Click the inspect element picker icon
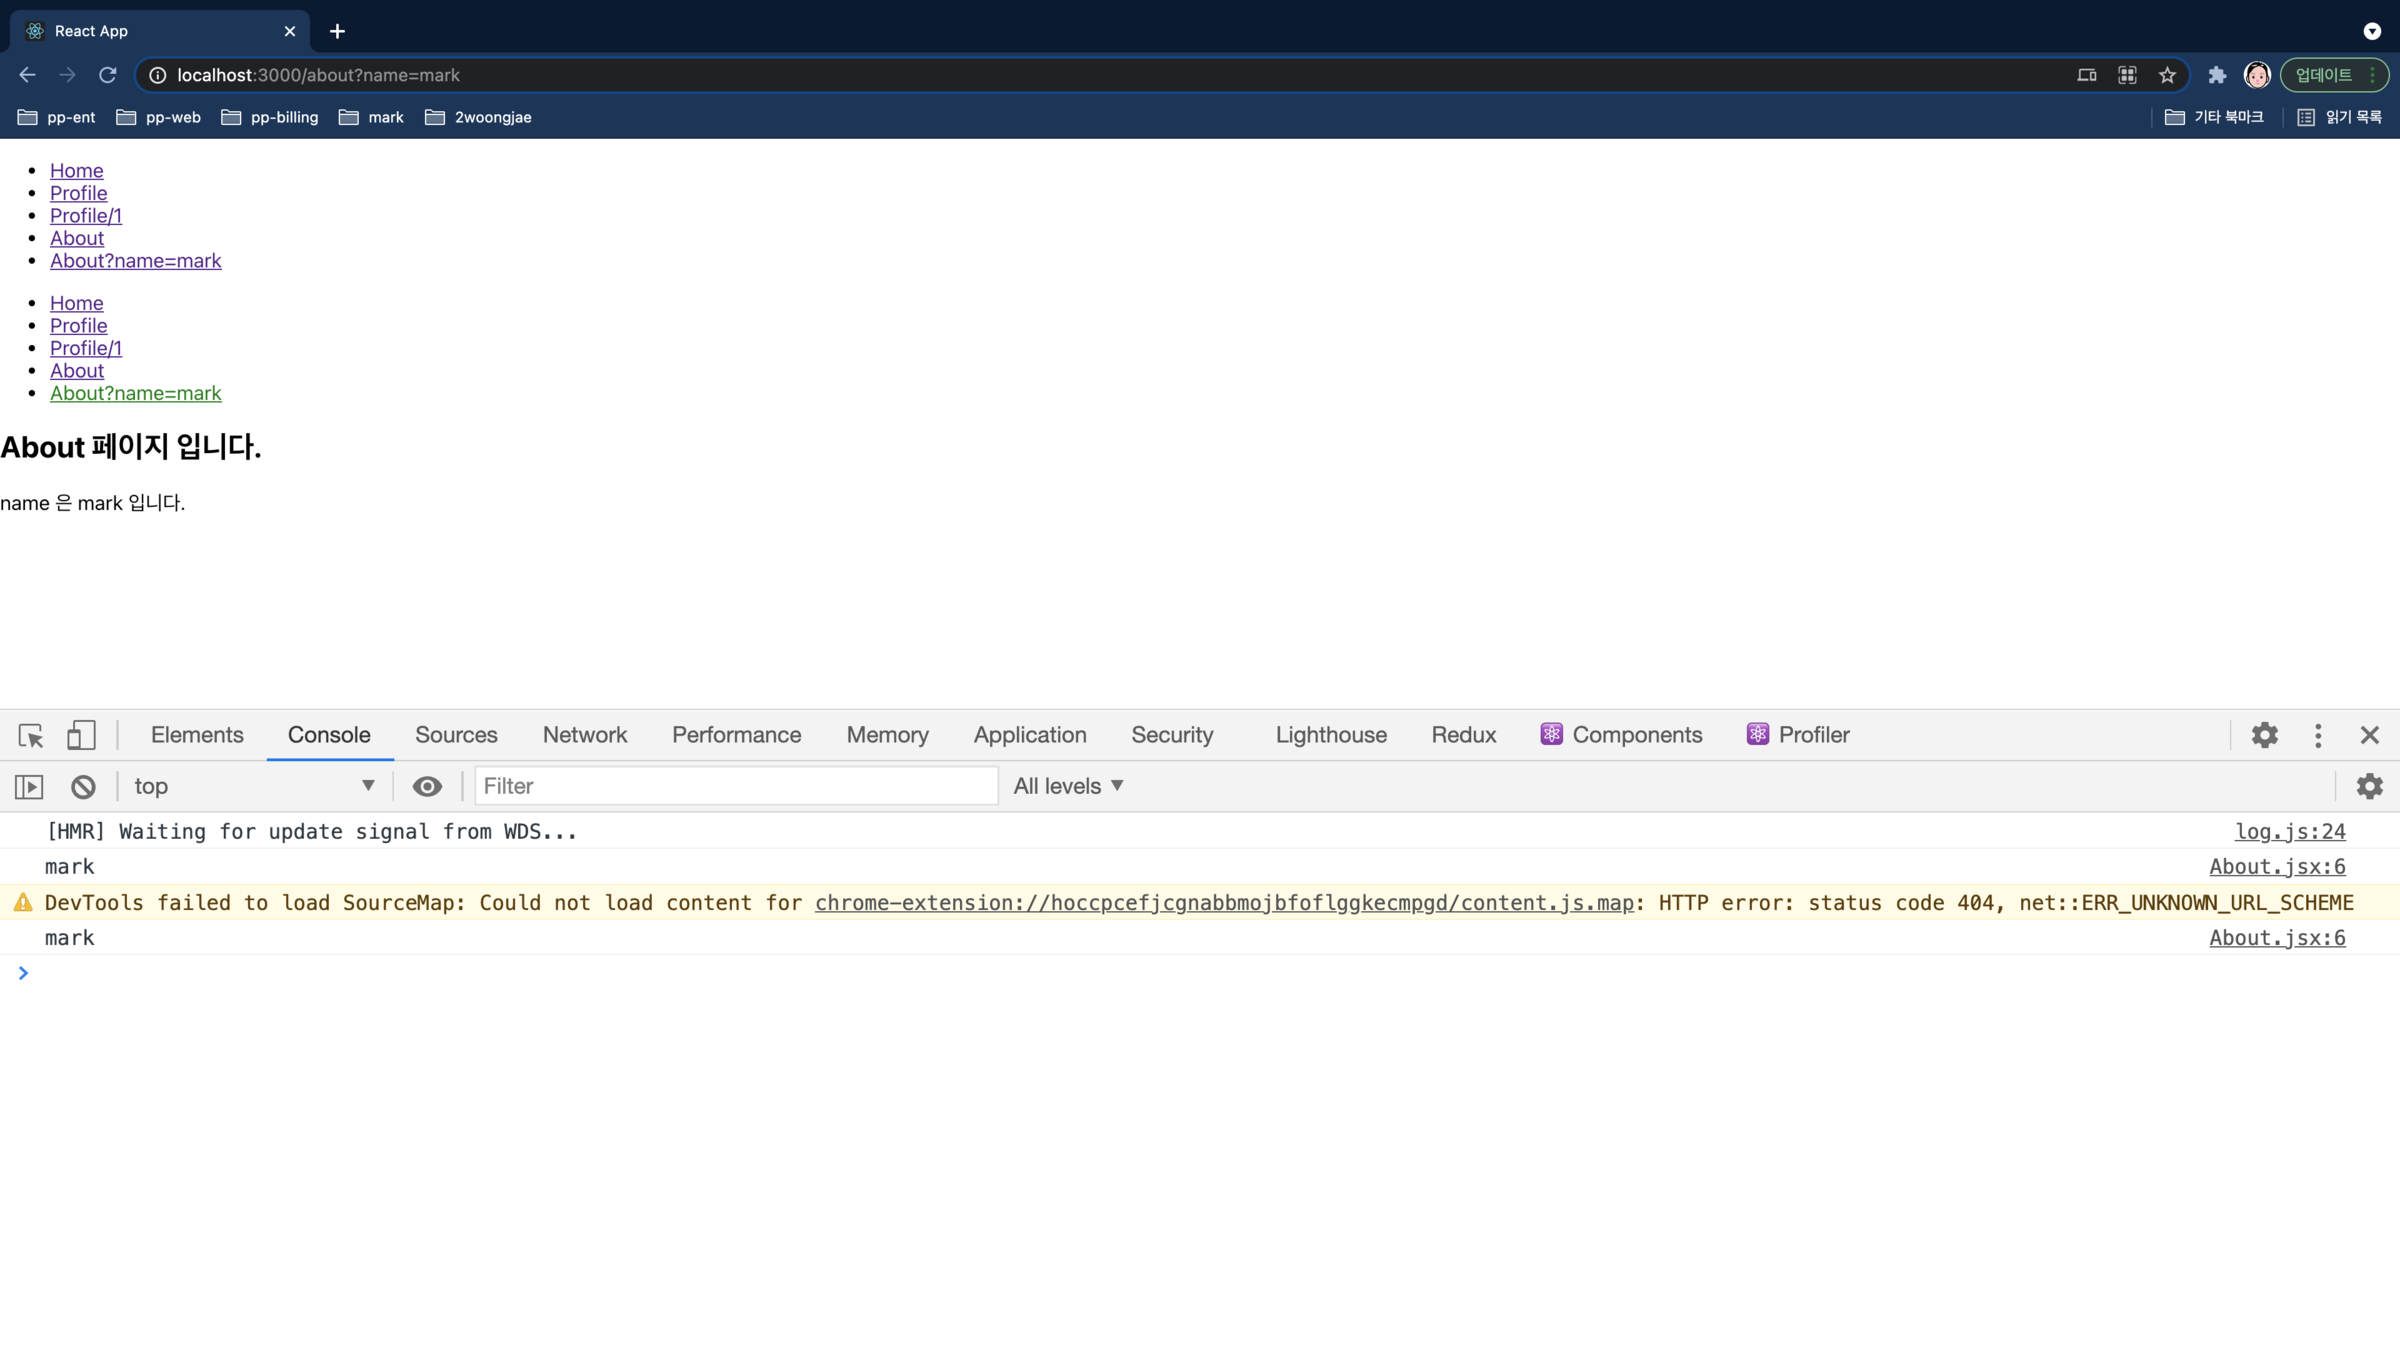This screenshot has width=2400, height=1350. point(31,735)
